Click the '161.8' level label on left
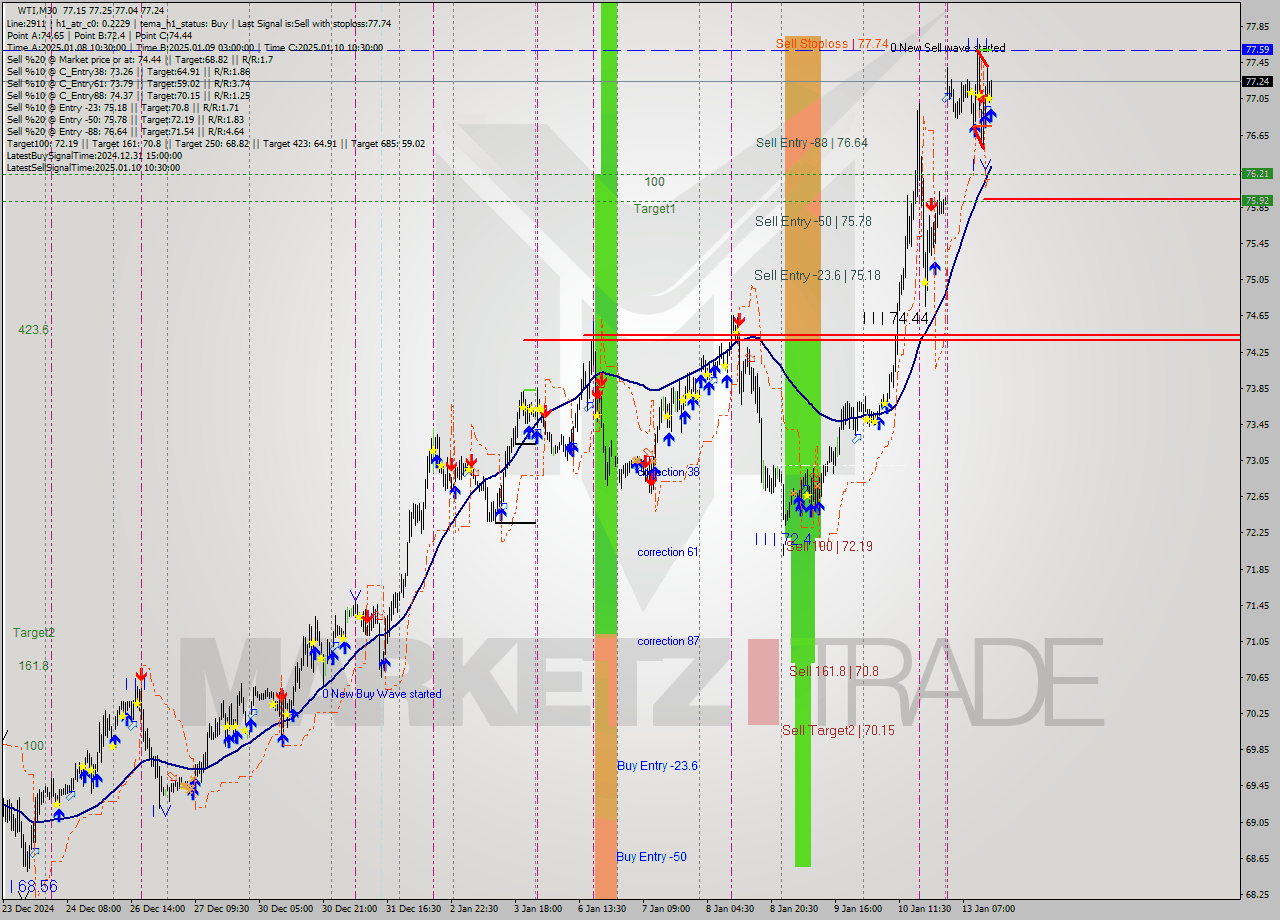 [33, 666]
